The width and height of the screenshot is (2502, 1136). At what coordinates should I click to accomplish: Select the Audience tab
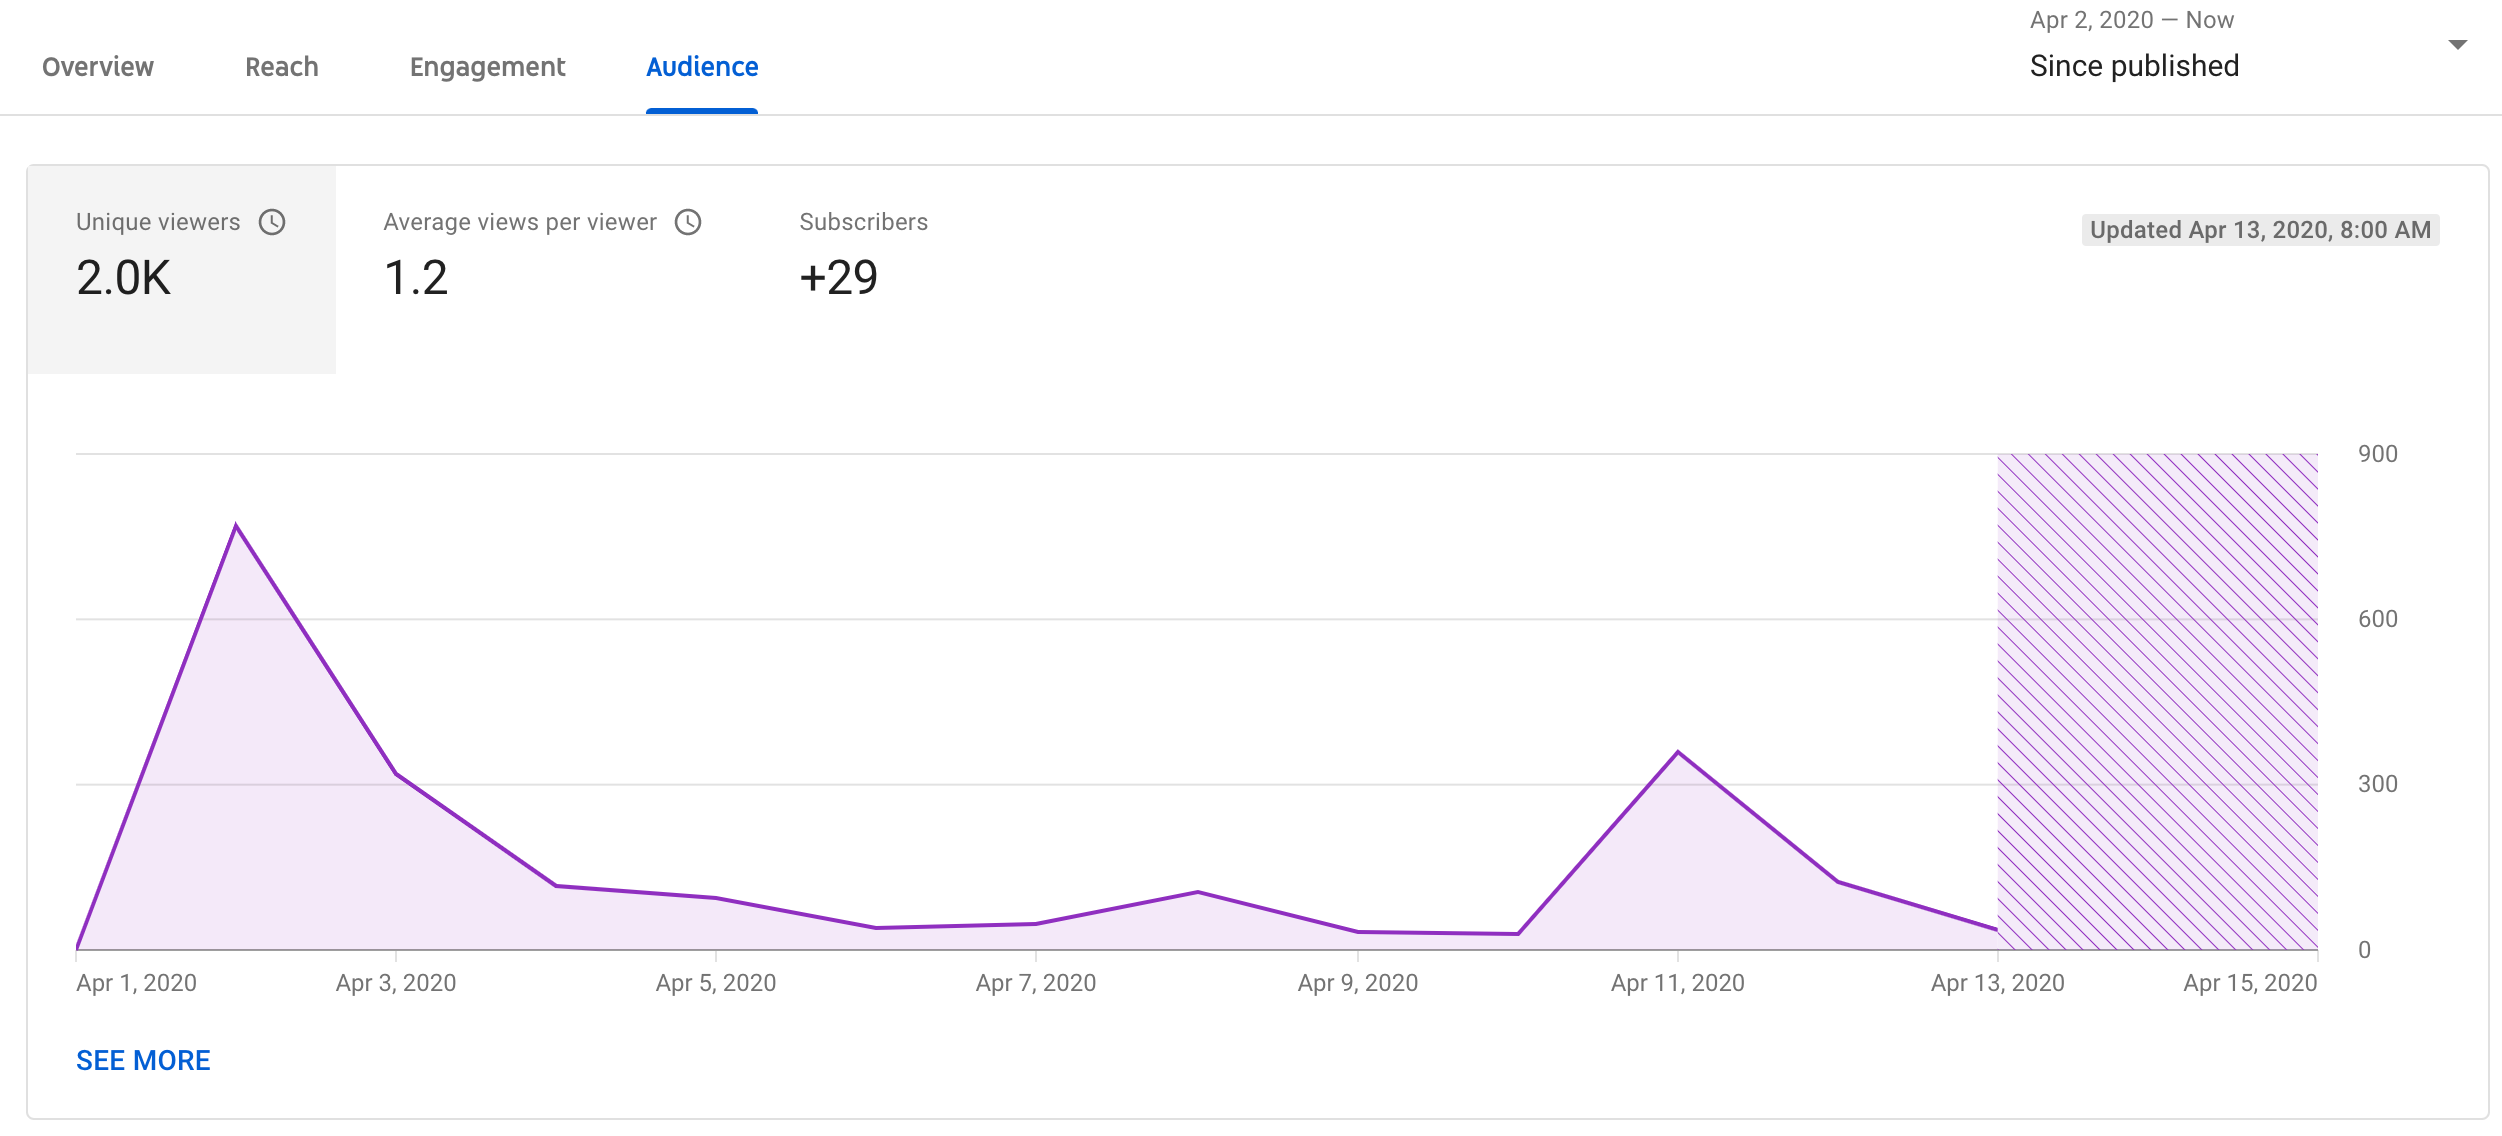coord(702,67)
